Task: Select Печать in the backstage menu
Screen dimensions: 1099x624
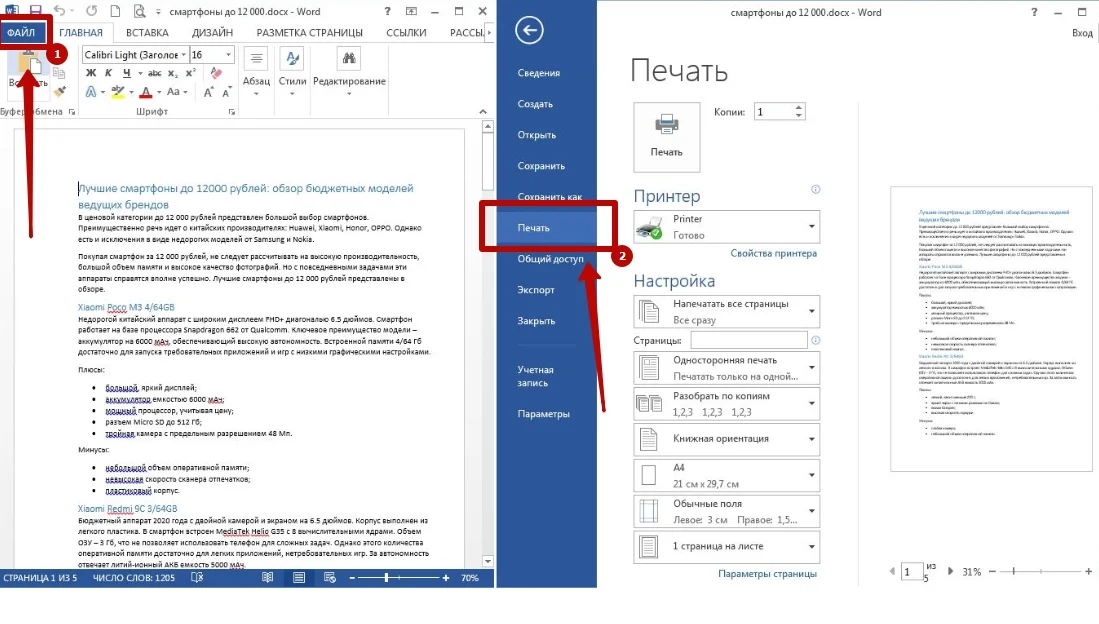Action: pos(534,228)
